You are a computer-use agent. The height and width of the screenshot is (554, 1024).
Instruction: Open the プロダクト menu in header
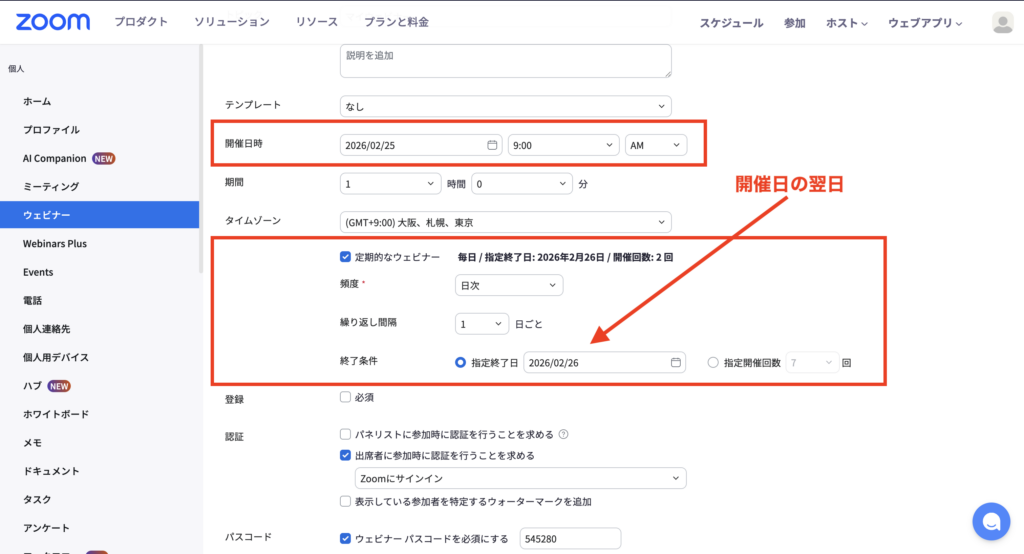141,22
